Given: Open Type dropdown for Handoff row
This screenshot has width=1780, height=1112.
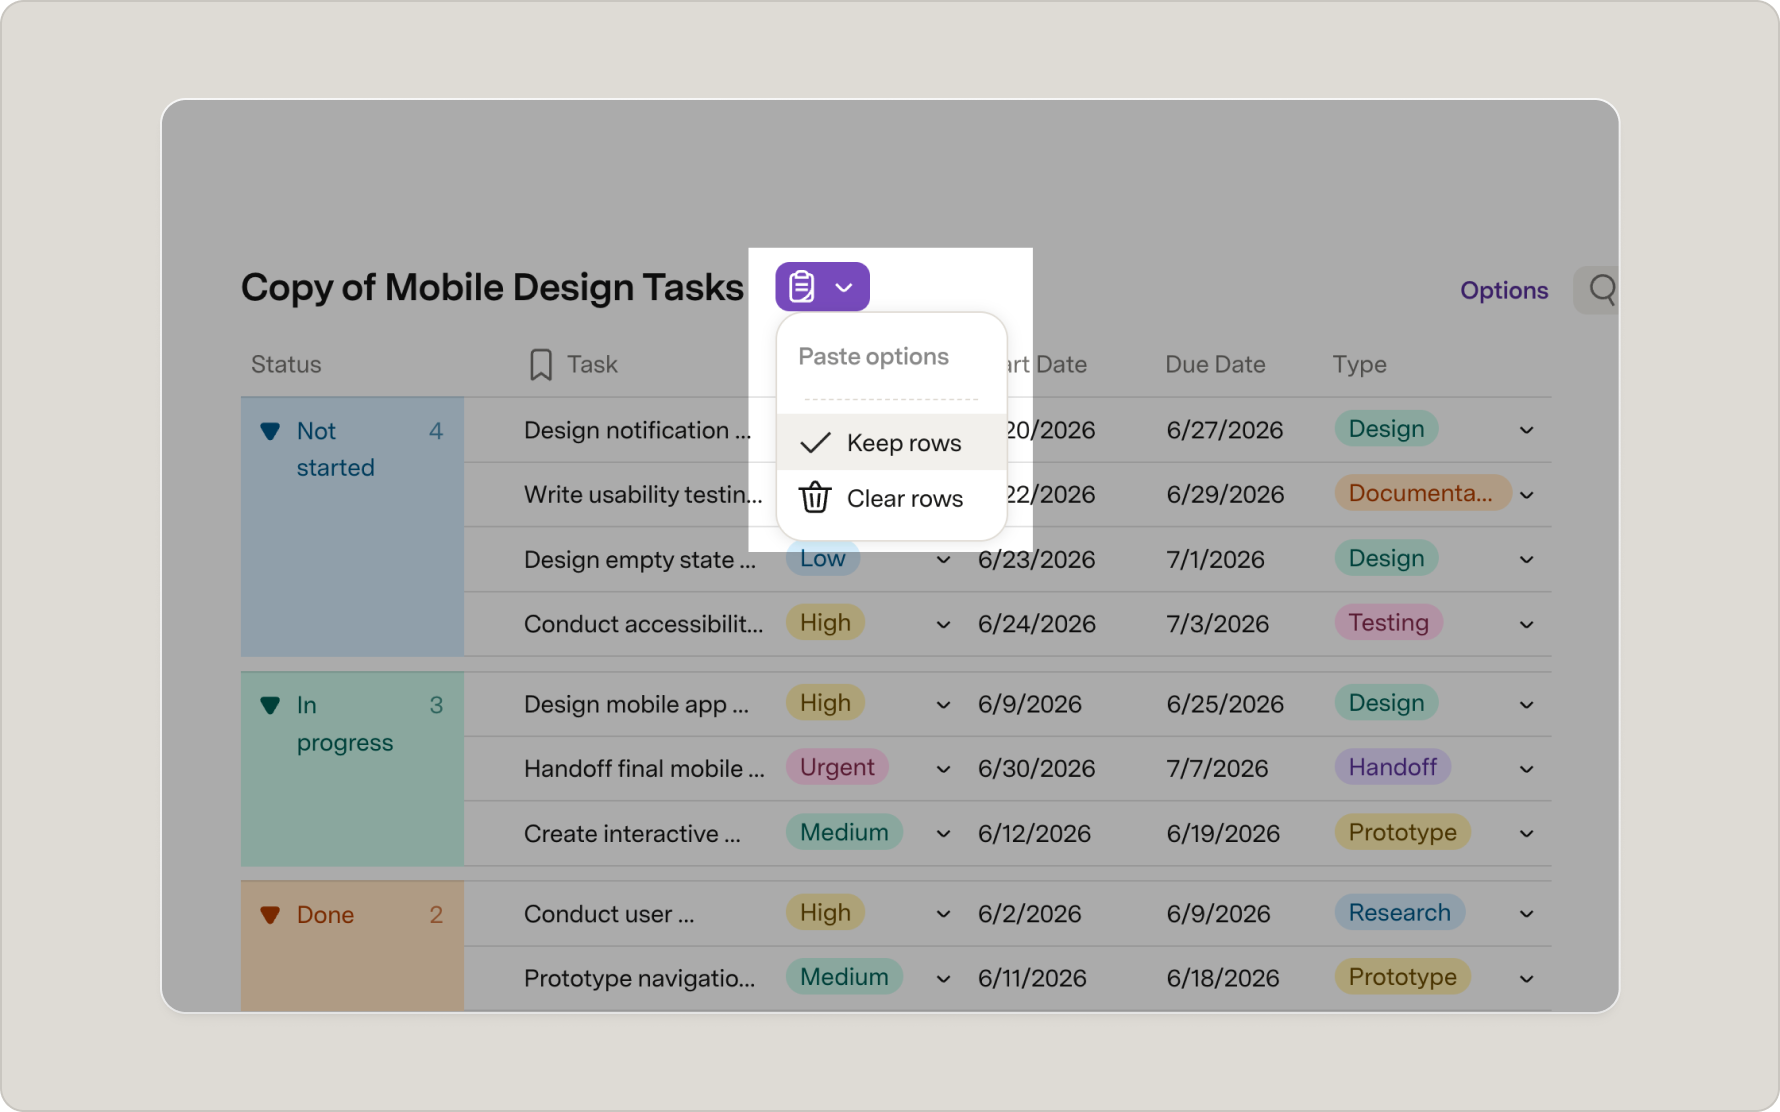Looking at the screenshot, I should click(x=1527, y=769).
